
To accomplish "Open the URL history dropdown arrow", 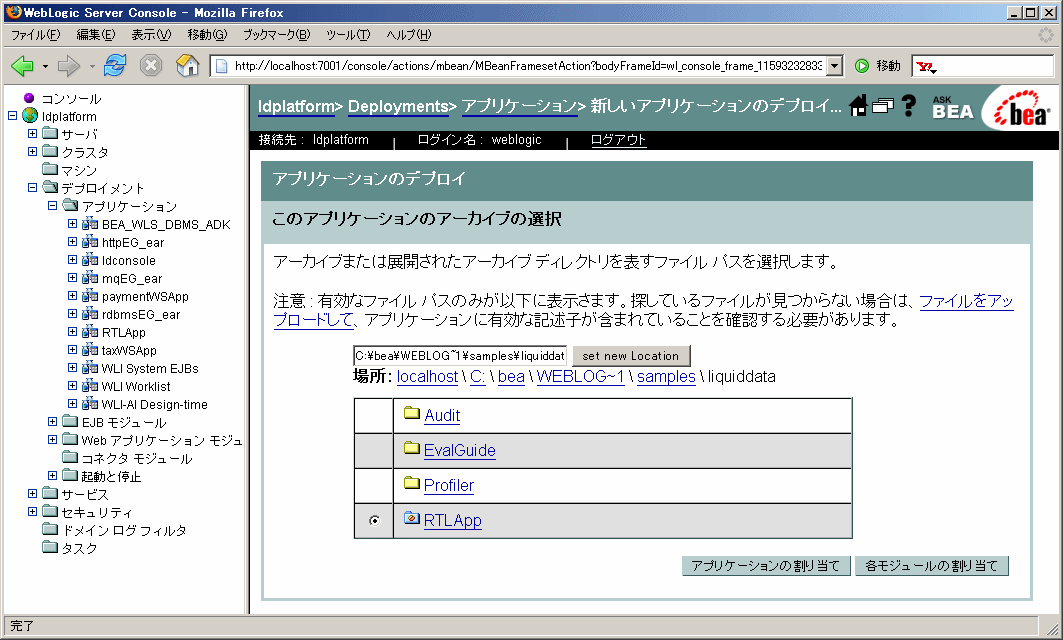I will [835, 66].
